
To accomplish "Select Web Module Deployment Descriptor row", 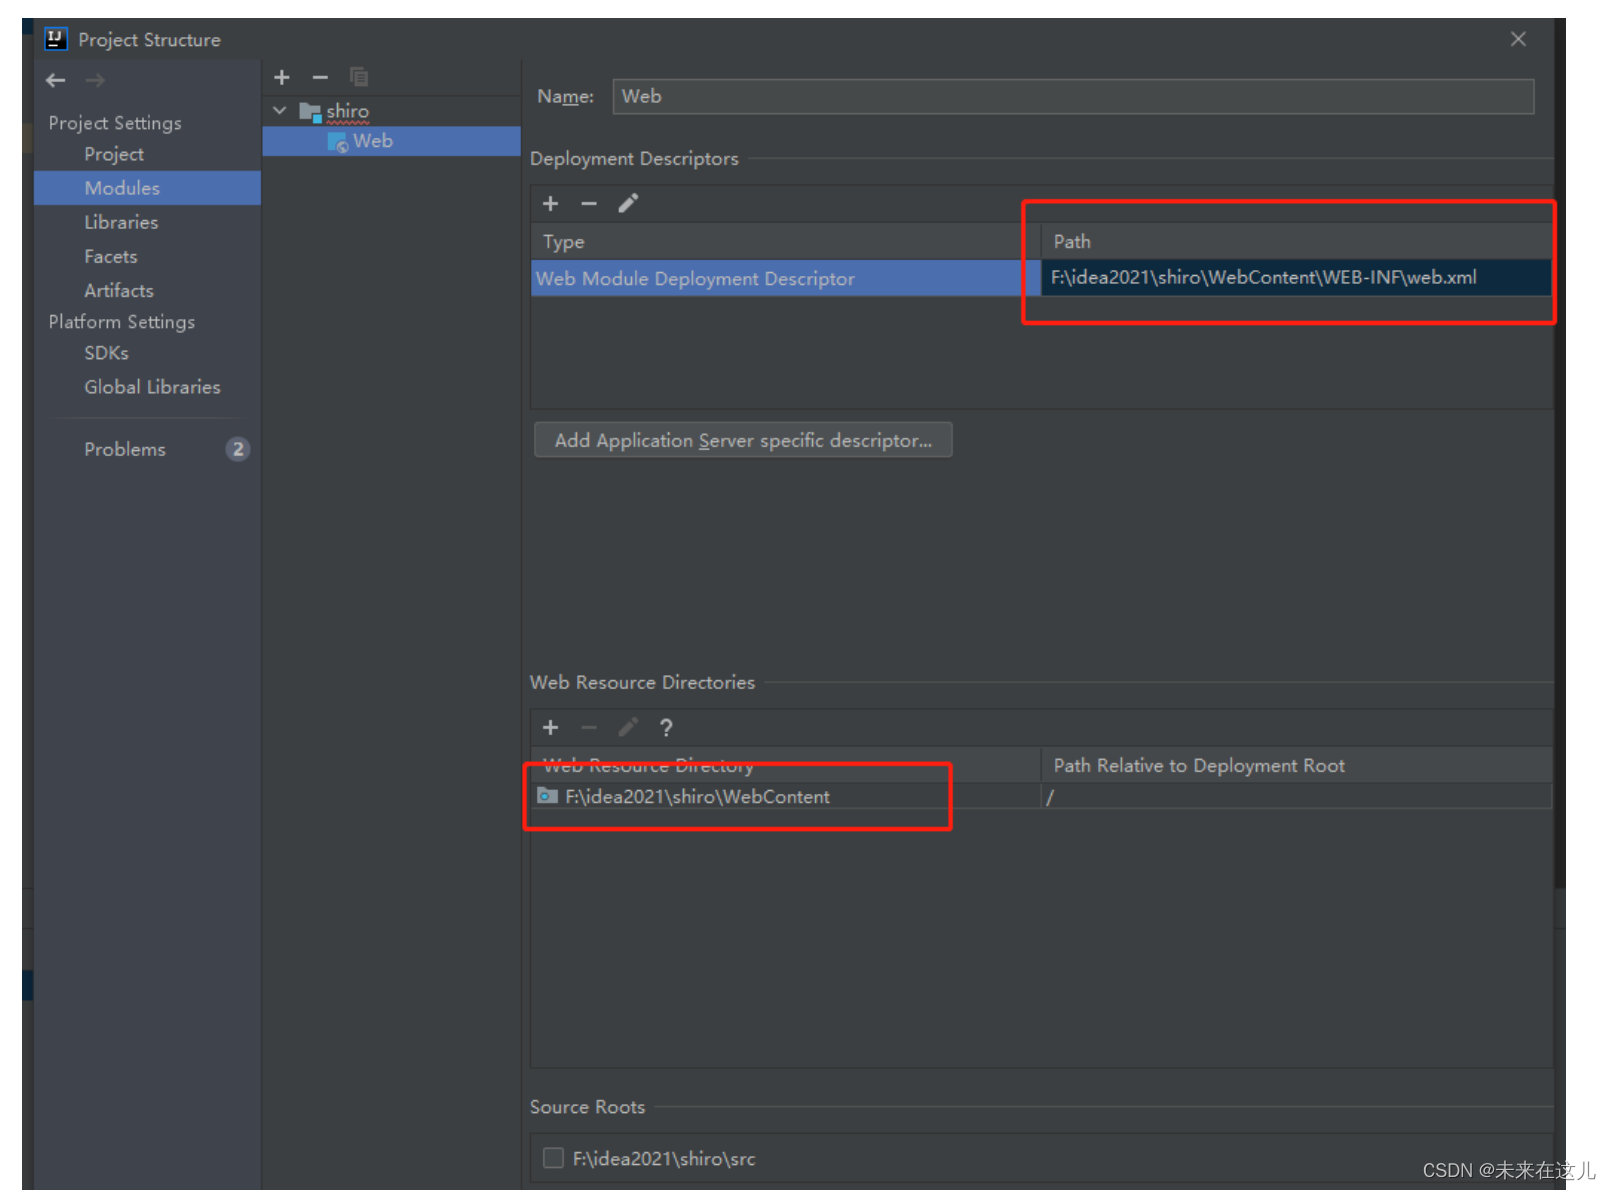I will coord(786,278).
